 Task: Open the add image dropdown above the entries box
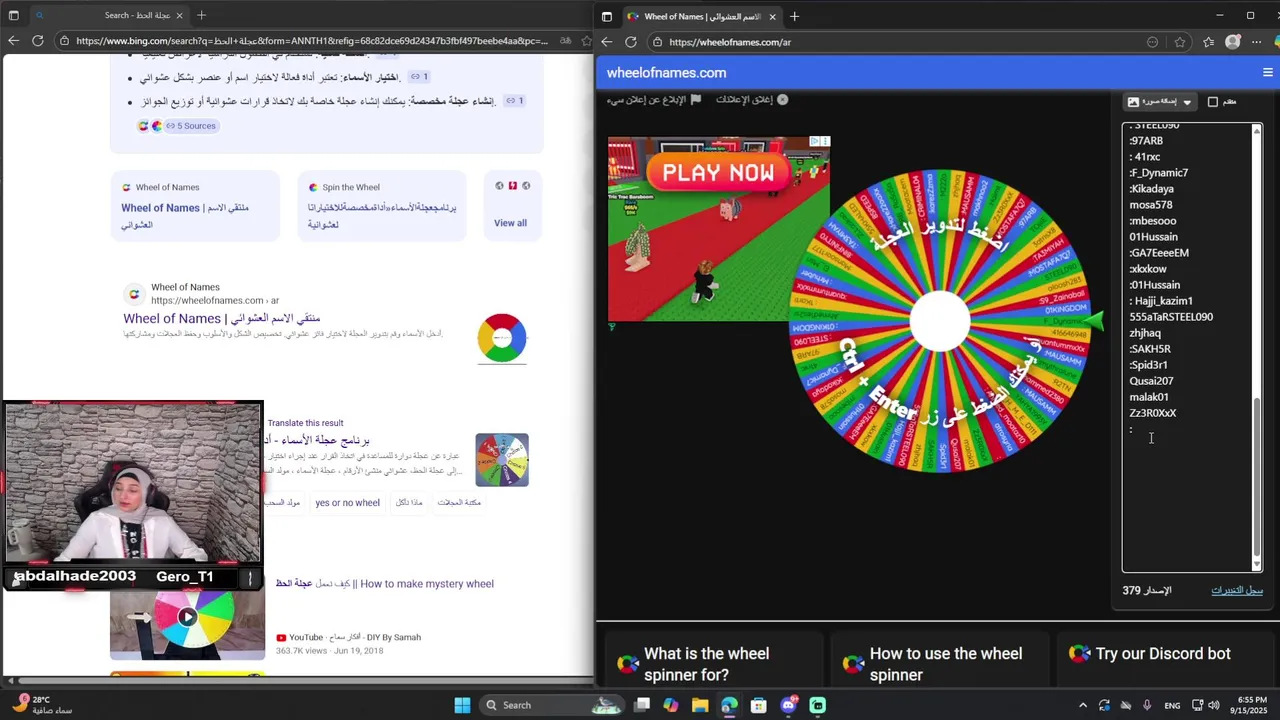(x=1160, y=102)
